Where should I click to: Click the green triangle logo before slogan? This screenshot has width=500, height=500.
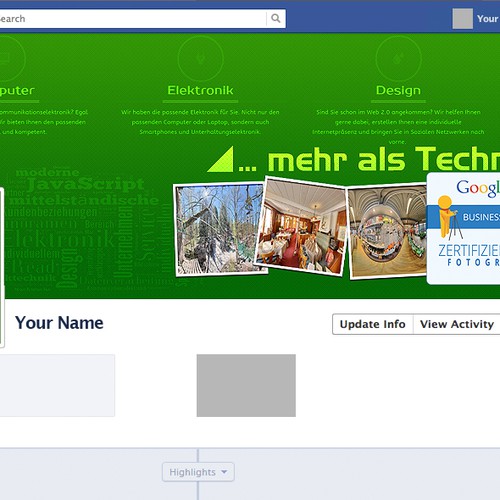tap(220, 159)
